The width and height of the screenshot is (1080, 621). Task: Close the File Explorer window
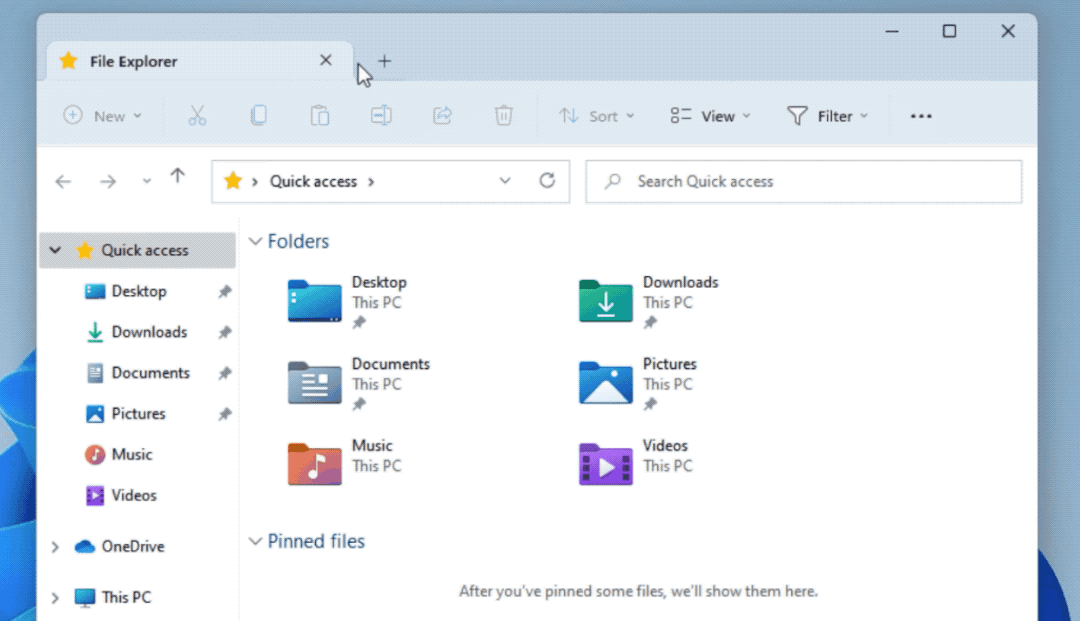coord(1008,31)
